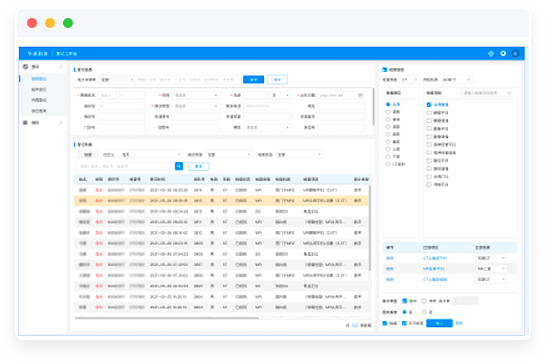Screen dimensions: 546x363
Task: Uncheck the first checked item in exam checklist
Action: pos(429,105)
